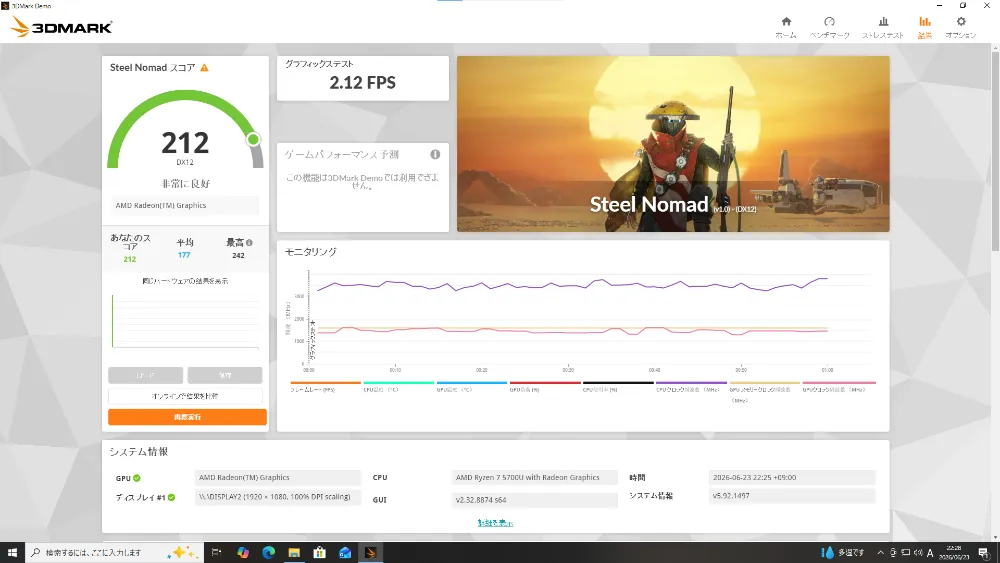Screen dimensions: 1000x563
Task: Click the time field showing 22:25 +09:00
Action: click(x=792, y=478)
